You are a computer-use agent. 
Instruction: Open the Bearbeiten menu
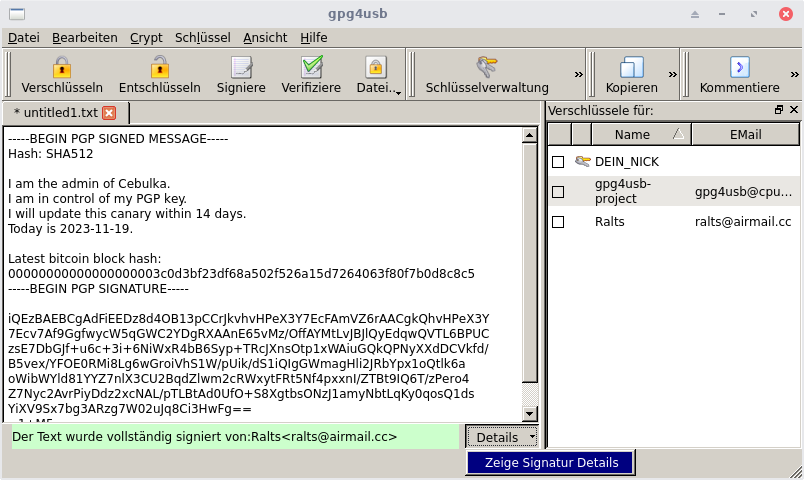[85, 38]
